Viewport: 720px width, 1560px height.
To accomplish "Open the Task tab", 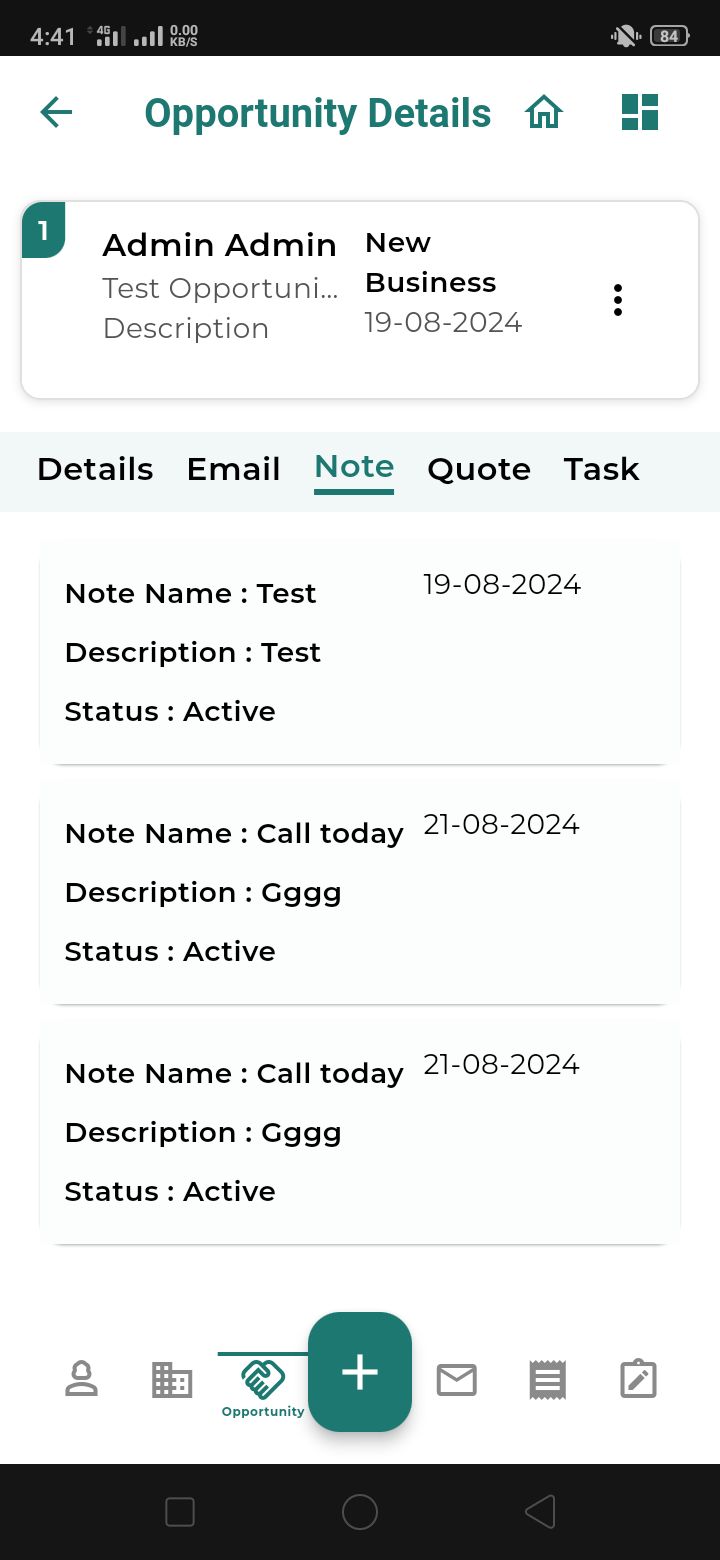I will tap(601, 469).
